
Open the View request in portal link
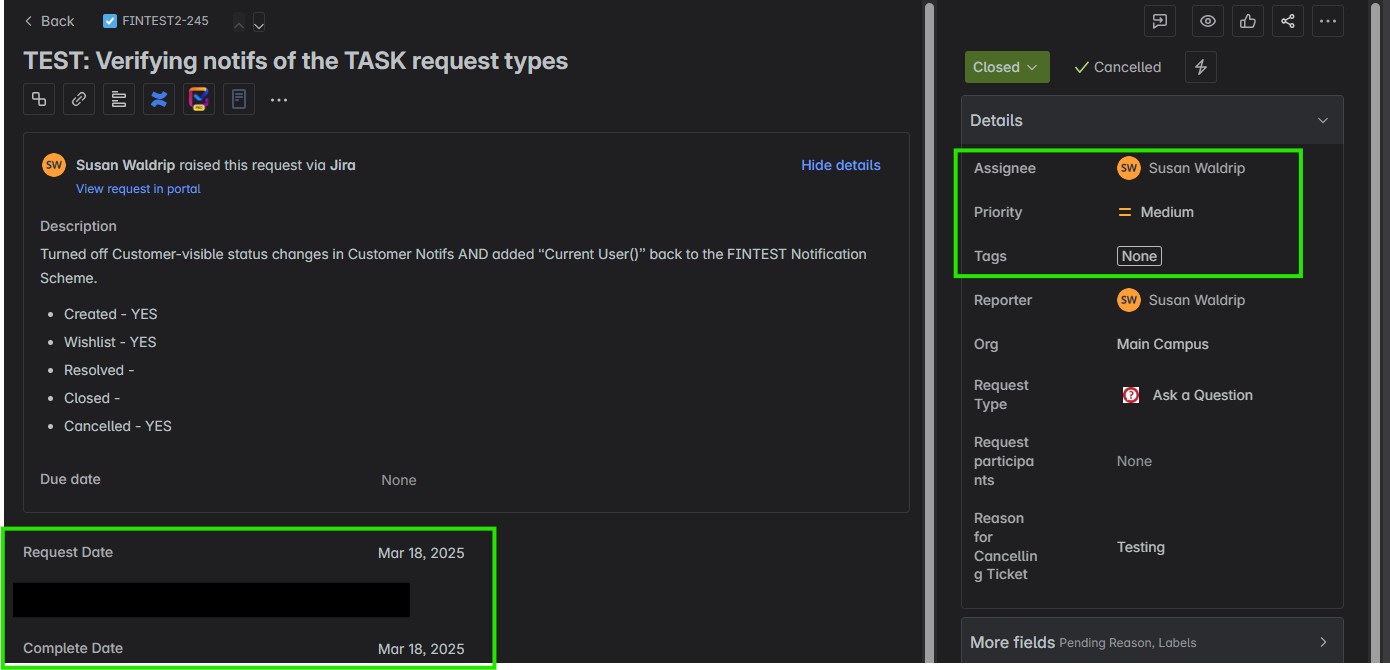coord(138,189)
